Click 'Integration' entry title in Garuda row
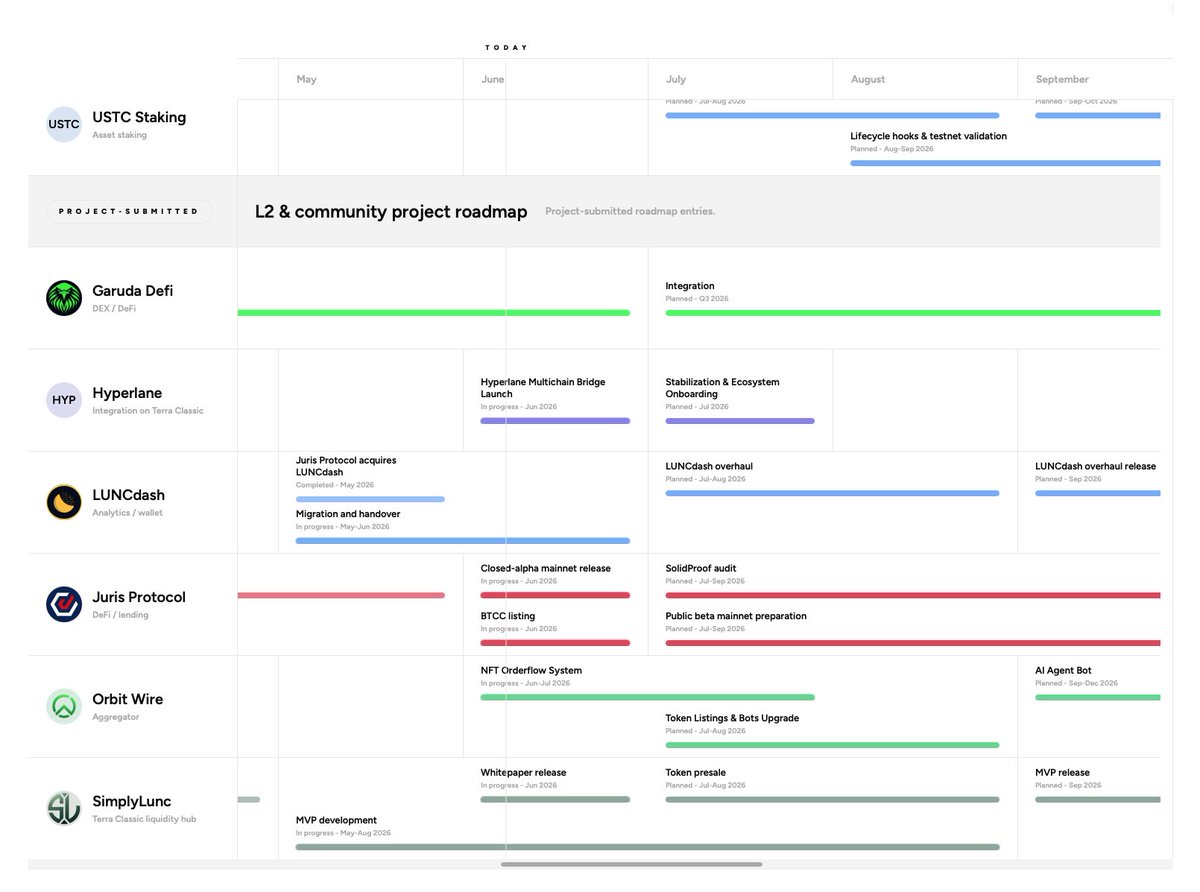 (x=690, y=286)
